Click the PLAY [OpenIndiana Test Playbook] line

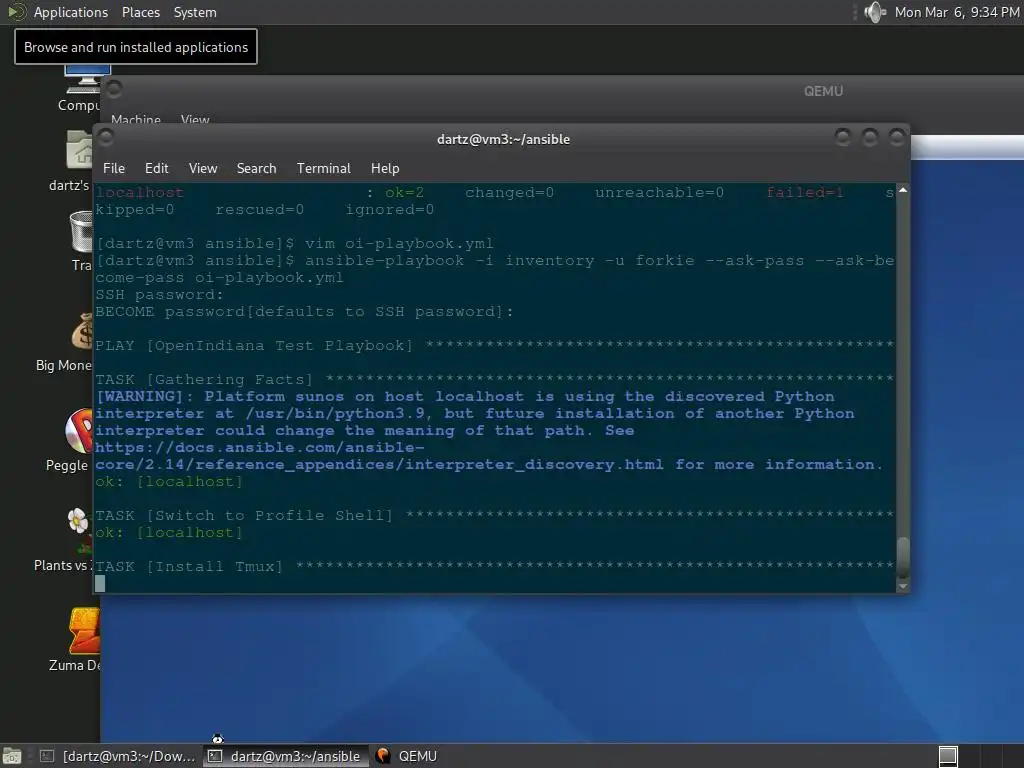pos(494,345)
